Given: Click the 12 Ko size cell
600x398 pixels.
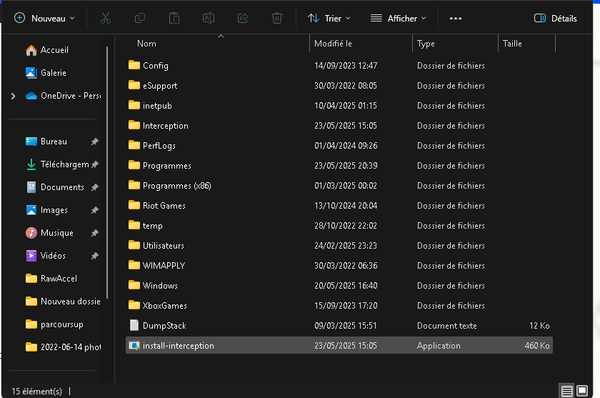Looking at the screenshot, I should [x=540, y=326].
